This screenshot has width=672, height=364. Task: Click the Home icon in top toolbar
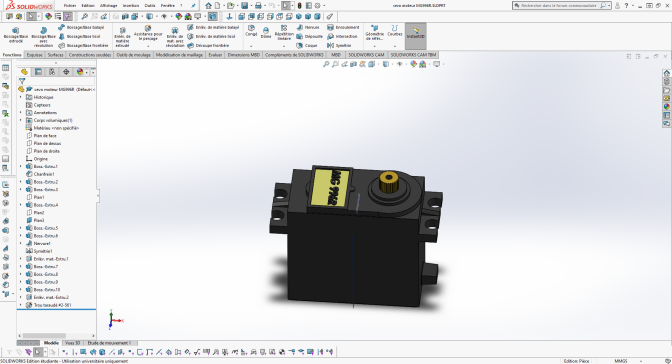[x=208, y=6]
